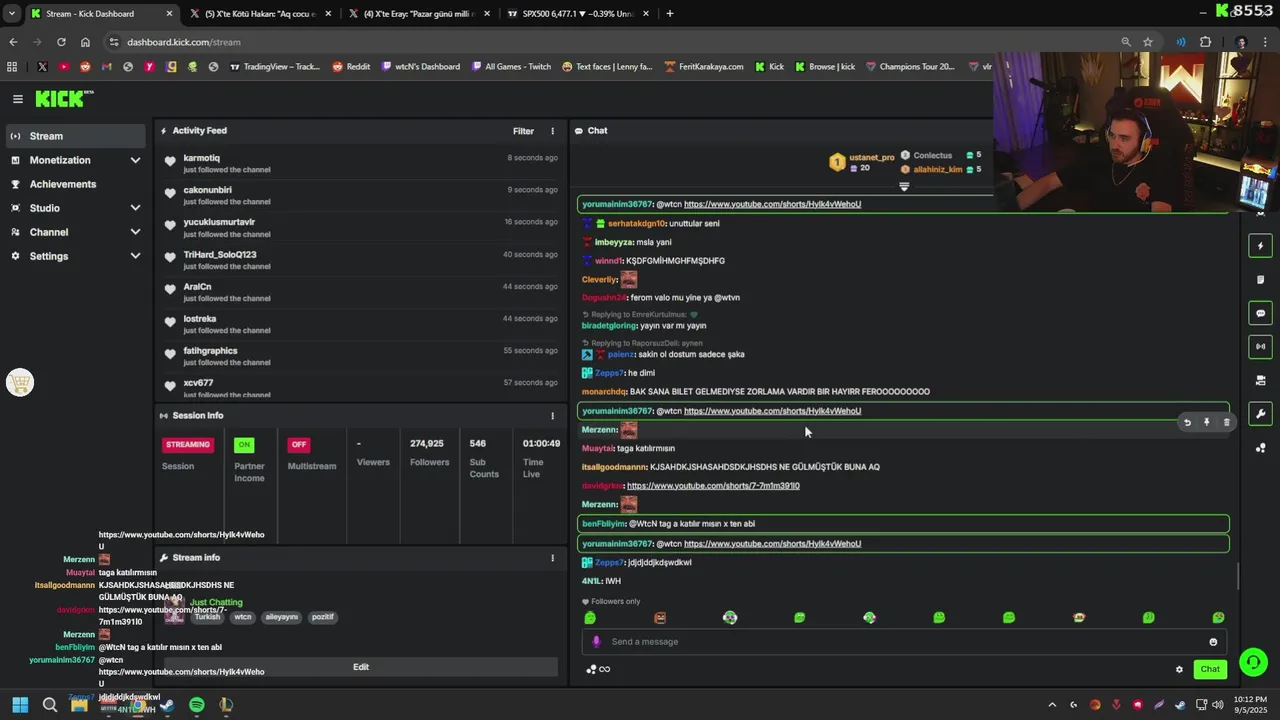Switch to the SPX500 browser tab
Image resolution: width=1280 pixels, height=720 pixels.
[x=579, y=14]
